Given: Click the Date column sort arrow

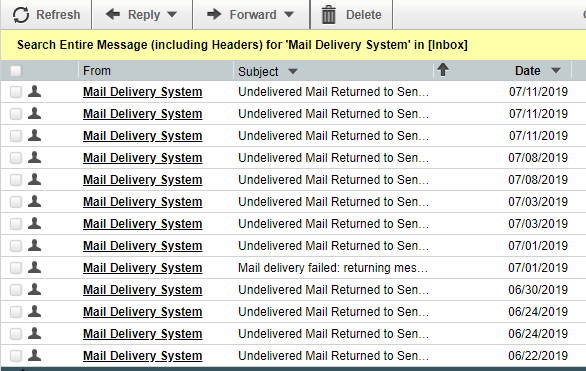Looking at the screenshot, I should click(x=556, y=71).
